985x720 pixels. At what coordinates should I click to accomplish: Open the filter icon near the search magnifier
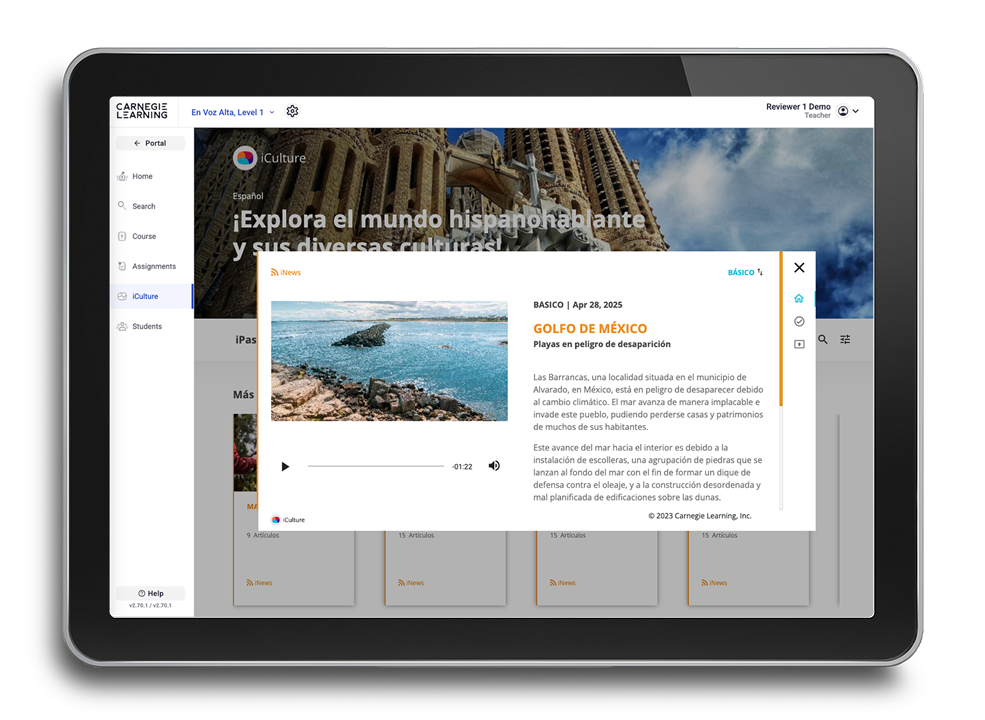[x=844, y=339]
